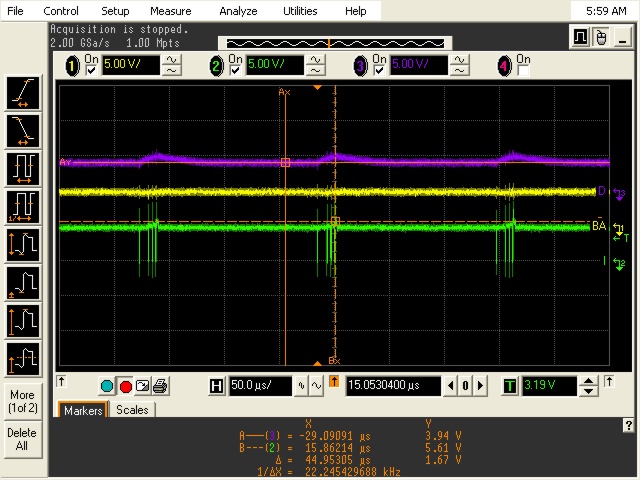
Task: Move horizontal position right with arrow
Action: (x=480, y=386)
